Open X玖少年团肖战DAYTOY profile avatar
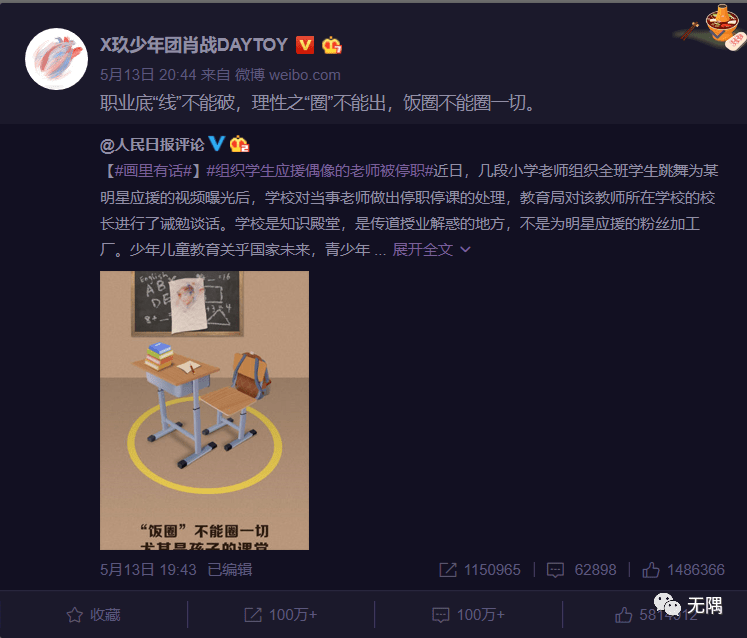 (x=56, y=59)
